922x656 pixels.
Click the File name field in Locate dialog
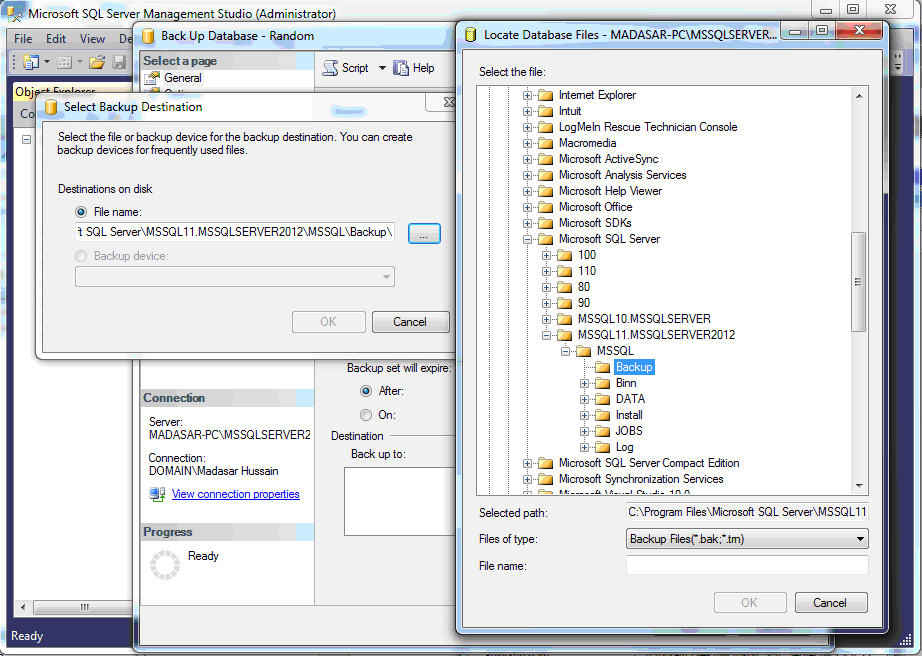click(x=747, y=566)
